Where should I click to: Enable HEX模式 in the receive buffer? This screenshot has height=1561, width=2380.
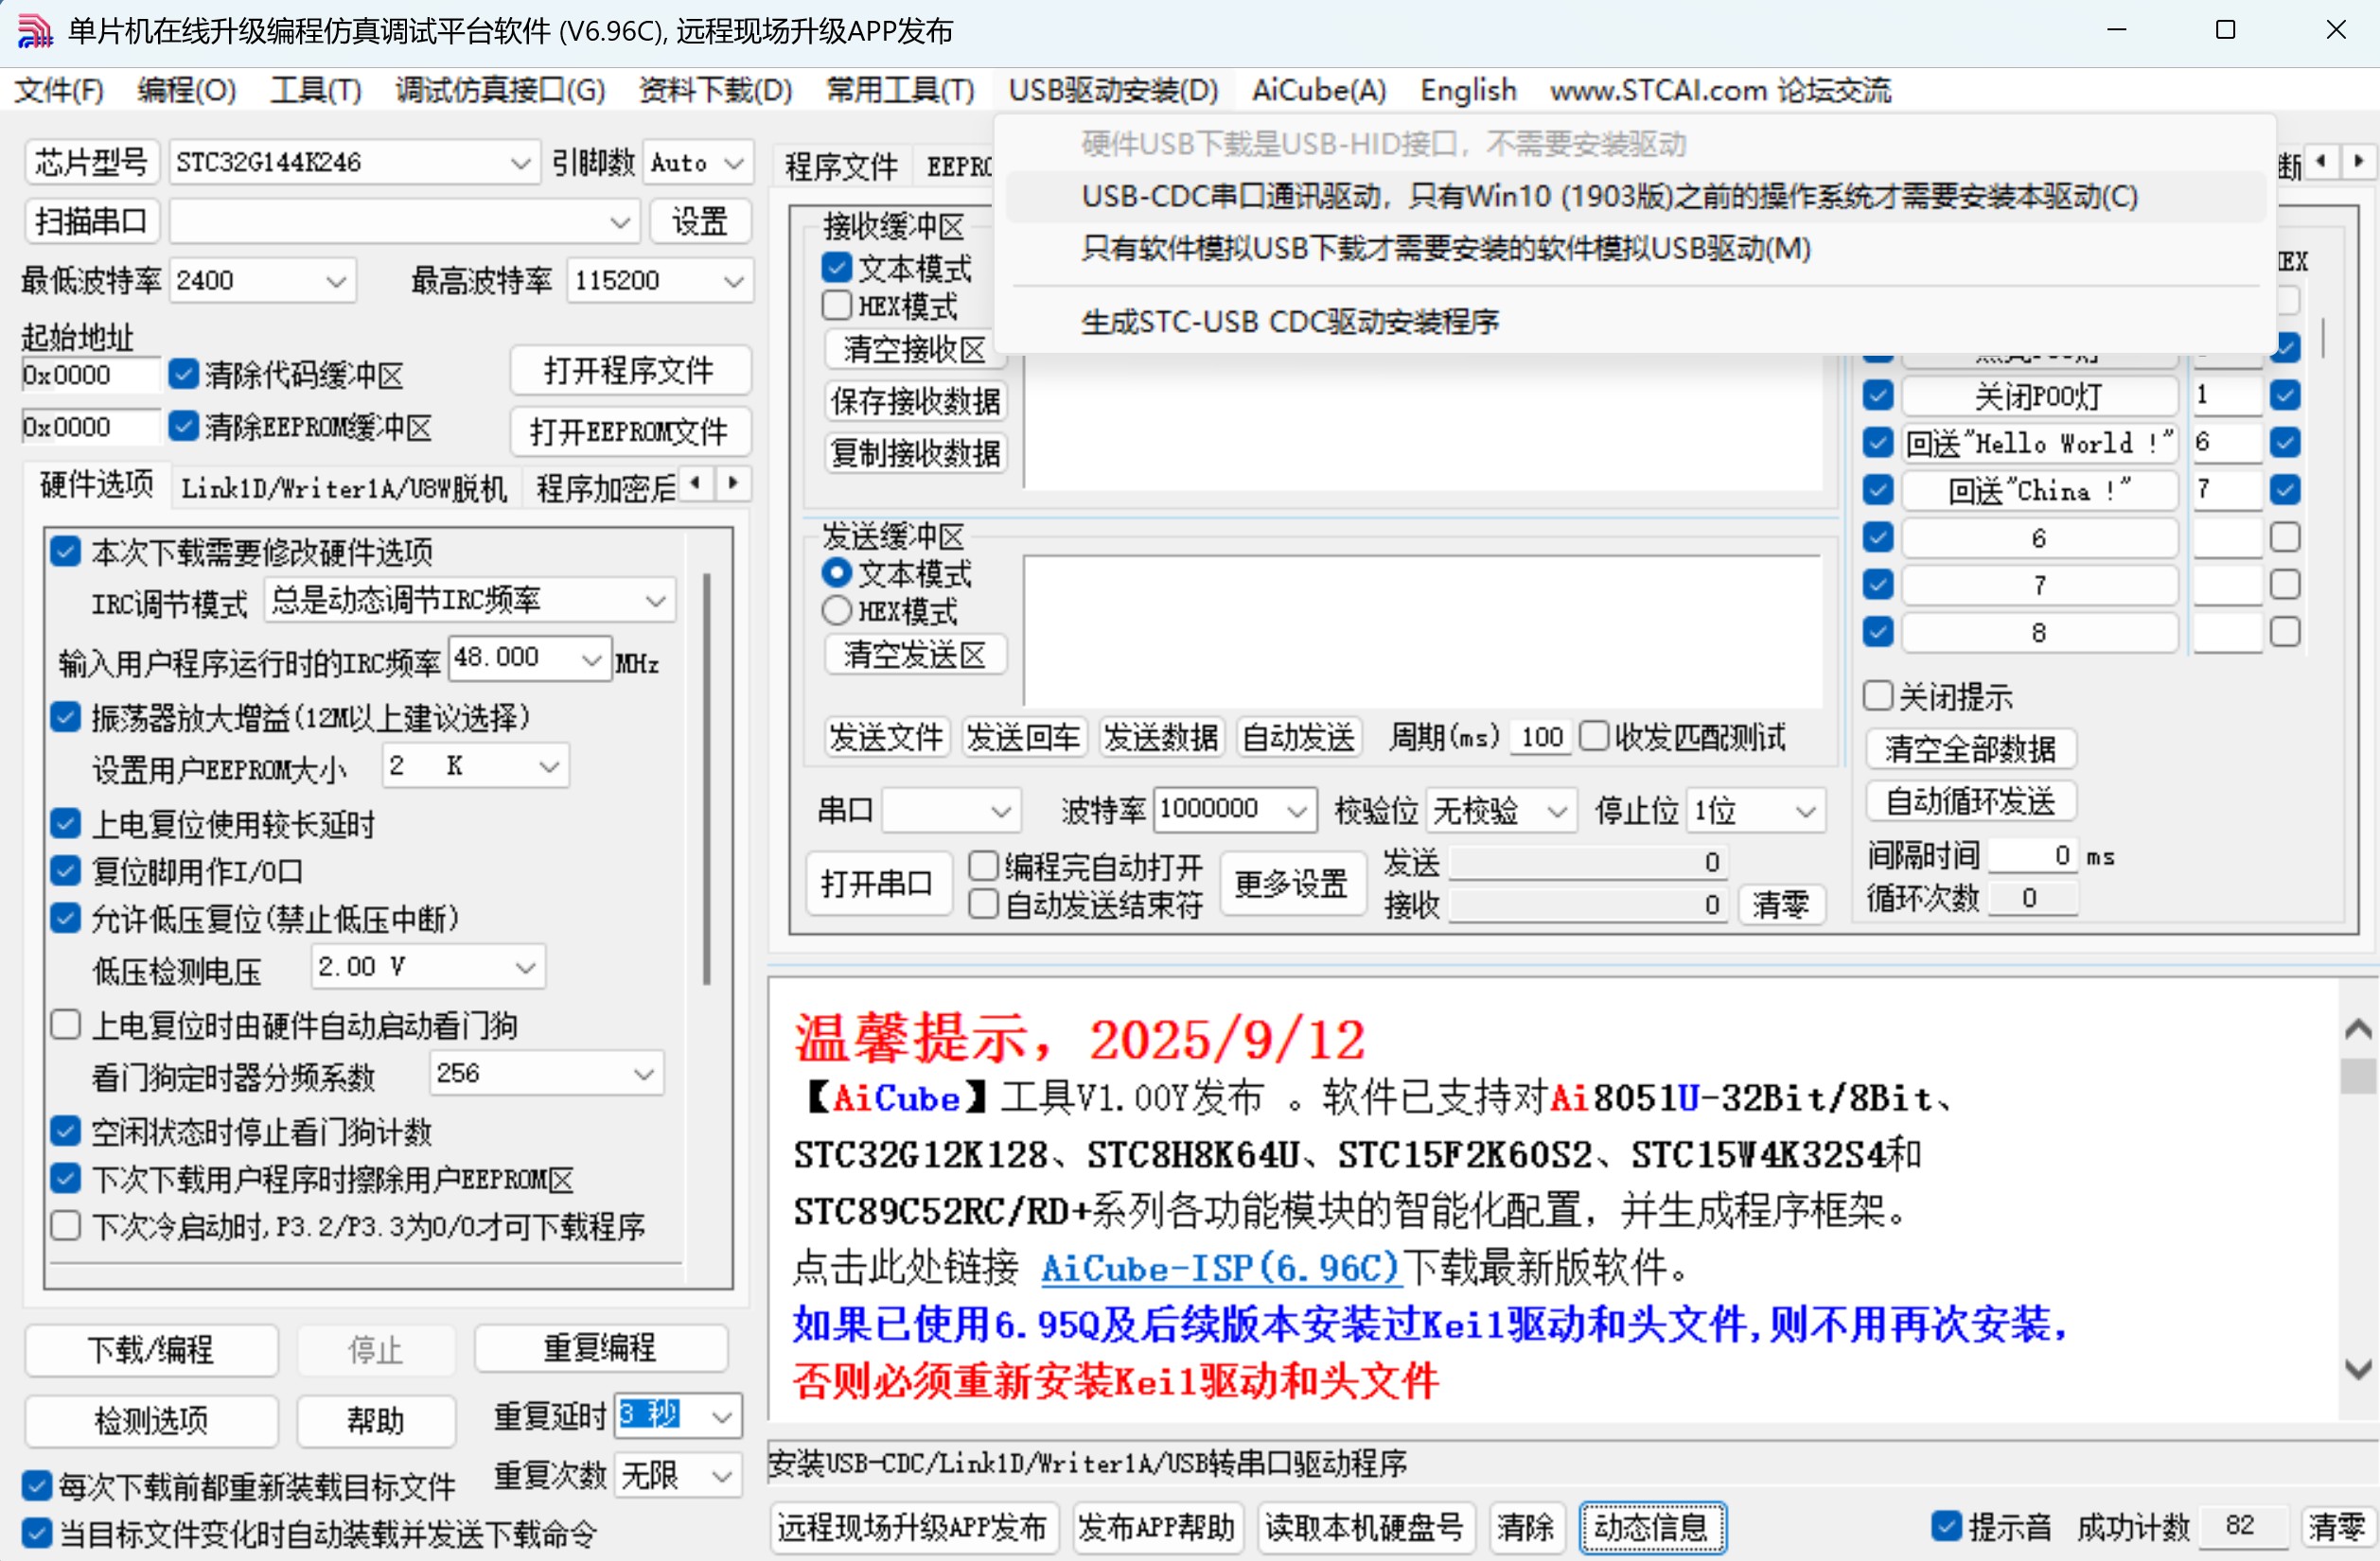(x=837, y=305)
